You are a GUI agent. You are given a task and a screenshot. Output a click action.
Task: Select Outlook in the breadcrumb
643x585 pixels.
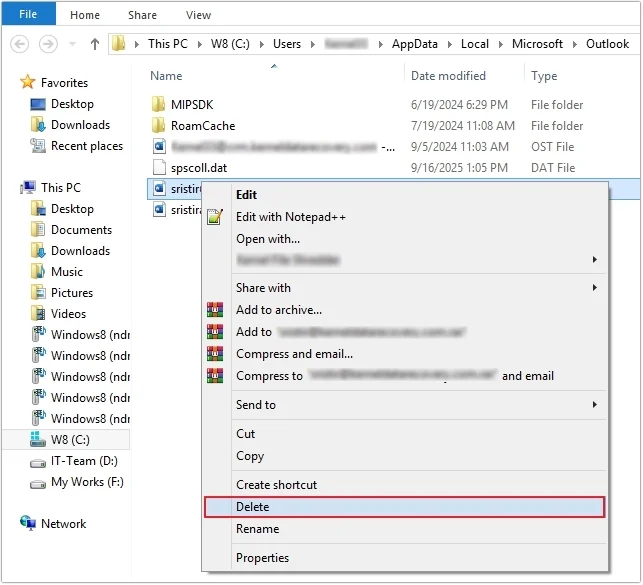click(x=607, y=44)
